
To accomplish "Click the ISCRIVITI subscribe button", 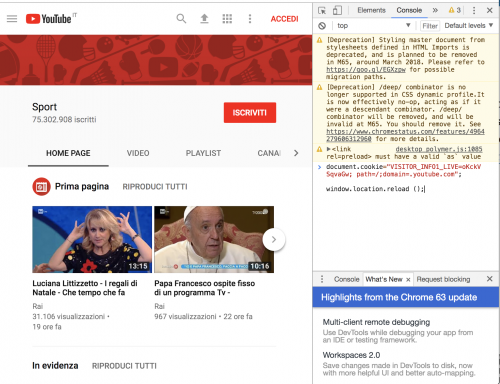I will point(250,113).
